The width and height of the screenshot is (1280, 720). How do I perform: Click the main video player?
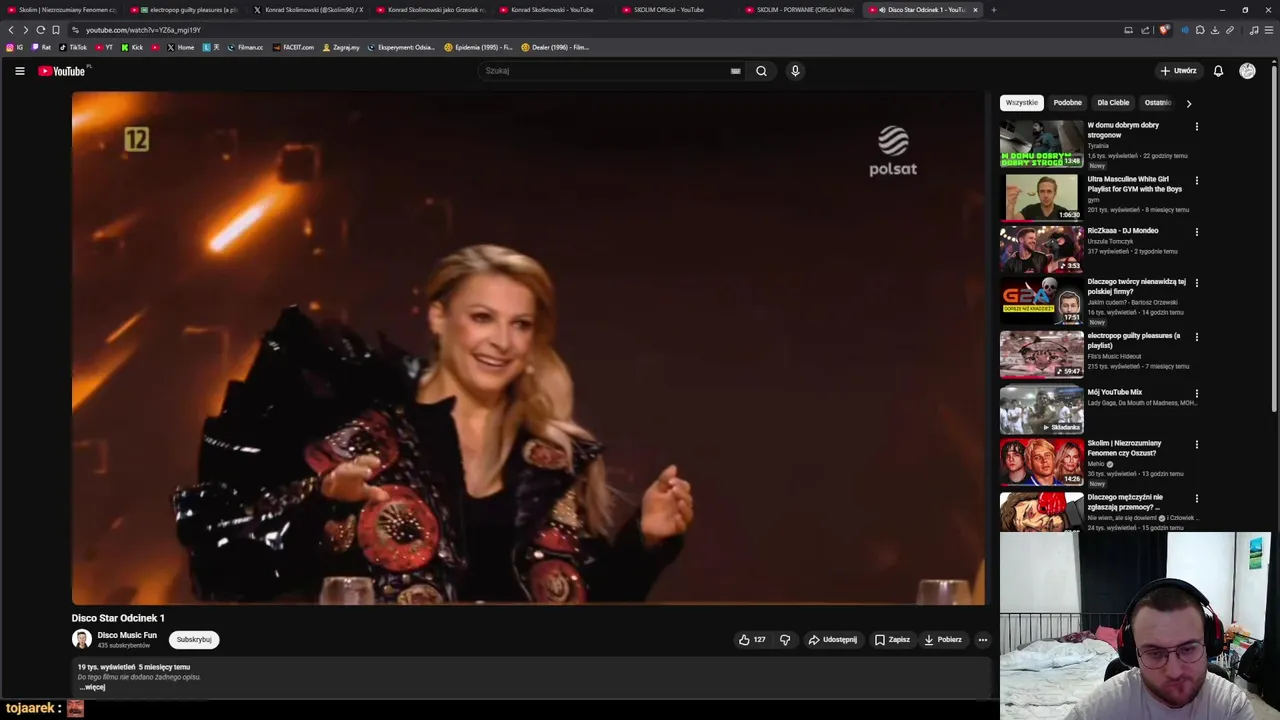(528, 348)
